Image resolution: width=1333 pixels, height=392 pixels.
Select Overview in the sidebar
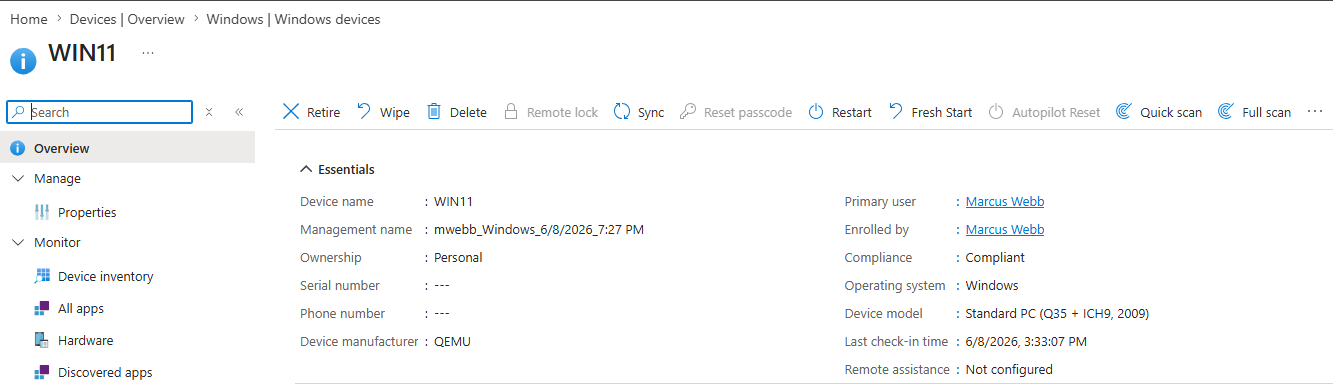[x=127, y=148]
